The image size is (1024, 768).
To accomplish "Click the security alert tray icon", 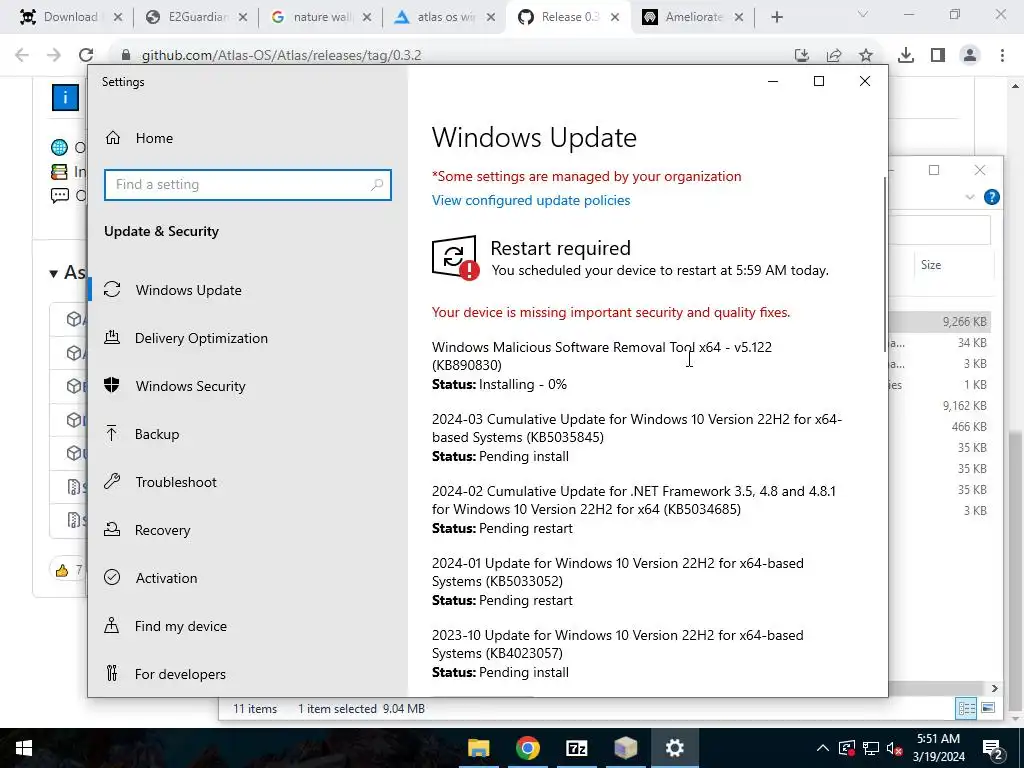I will [x=846, y=748].
